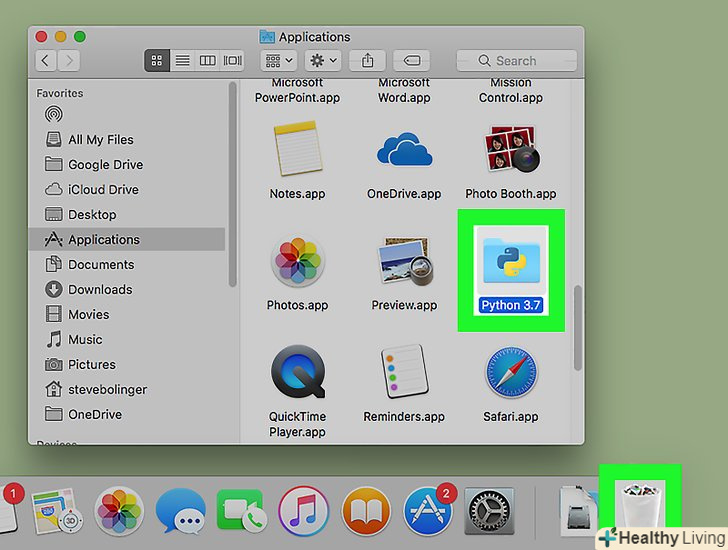This screenshot has height=550, width=728.
Task: Click the Microsoft Word.app label
Action: 404,91
